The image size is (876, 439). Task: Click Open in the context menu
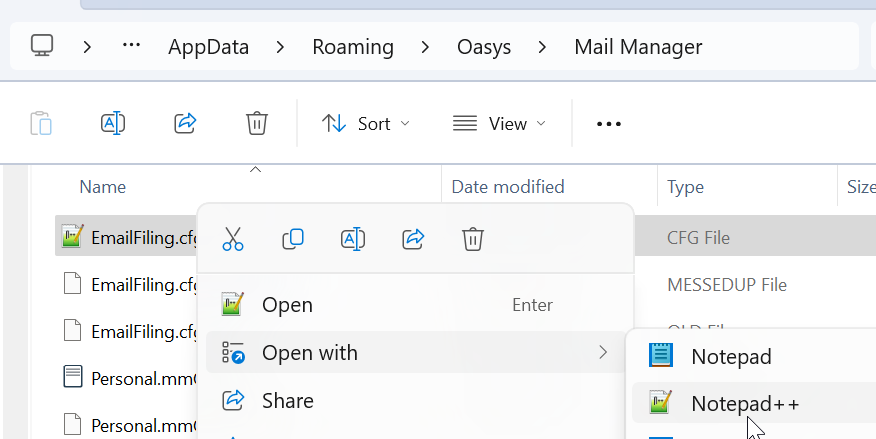pos(287,305)
